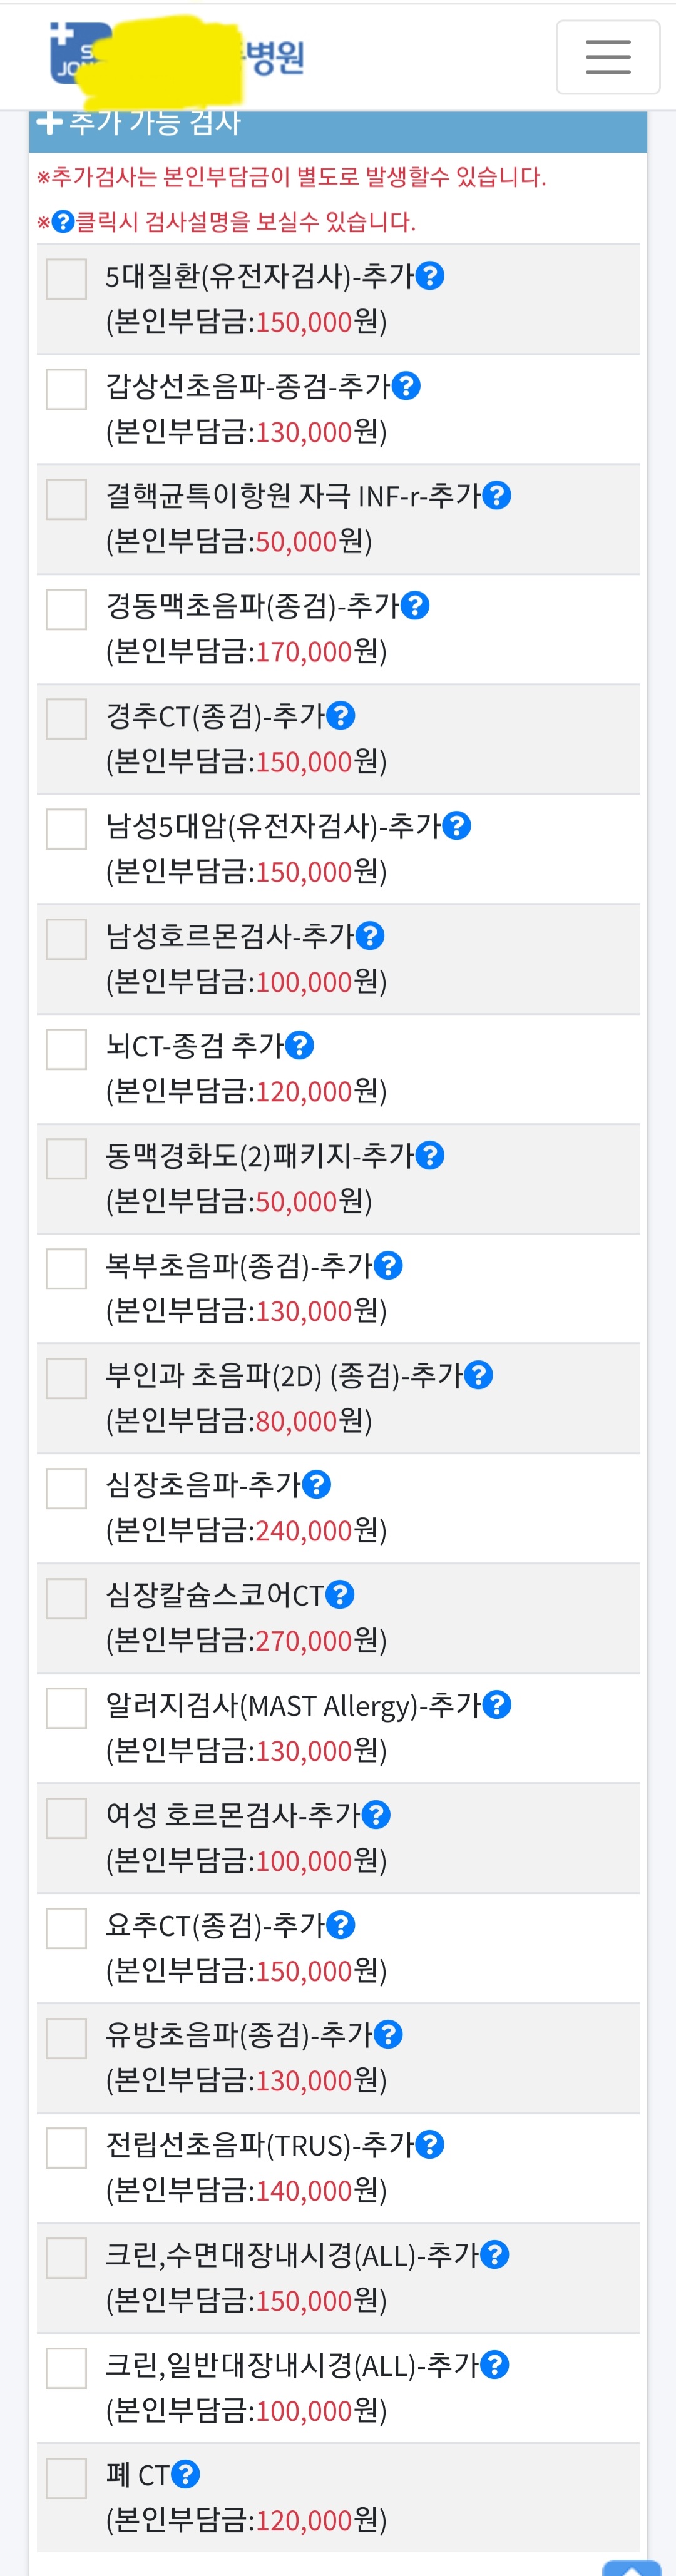676x2576 pixels.
Task: Show info for 갑상선초음파 test
Action: (406, 385)
